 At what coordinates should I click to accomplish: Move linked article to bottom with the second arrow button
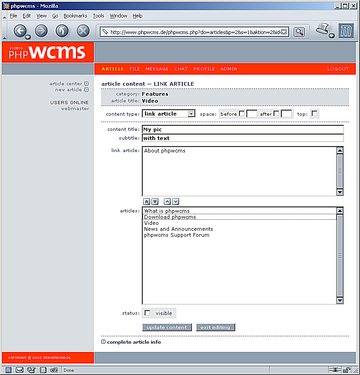pyautogui.click(x=155, y=201)
